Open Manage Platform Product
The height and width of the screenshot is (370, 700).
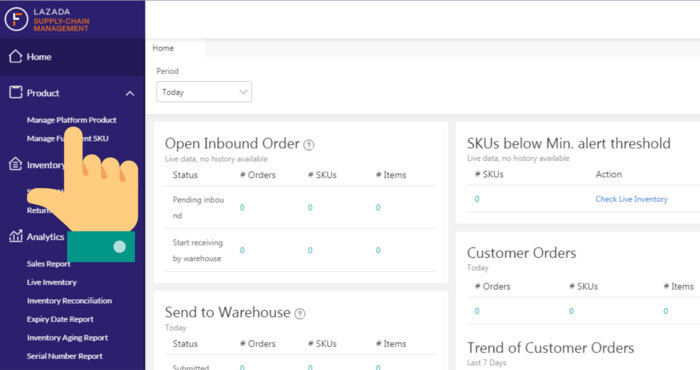pyautogui.click(x=71, y=120)
